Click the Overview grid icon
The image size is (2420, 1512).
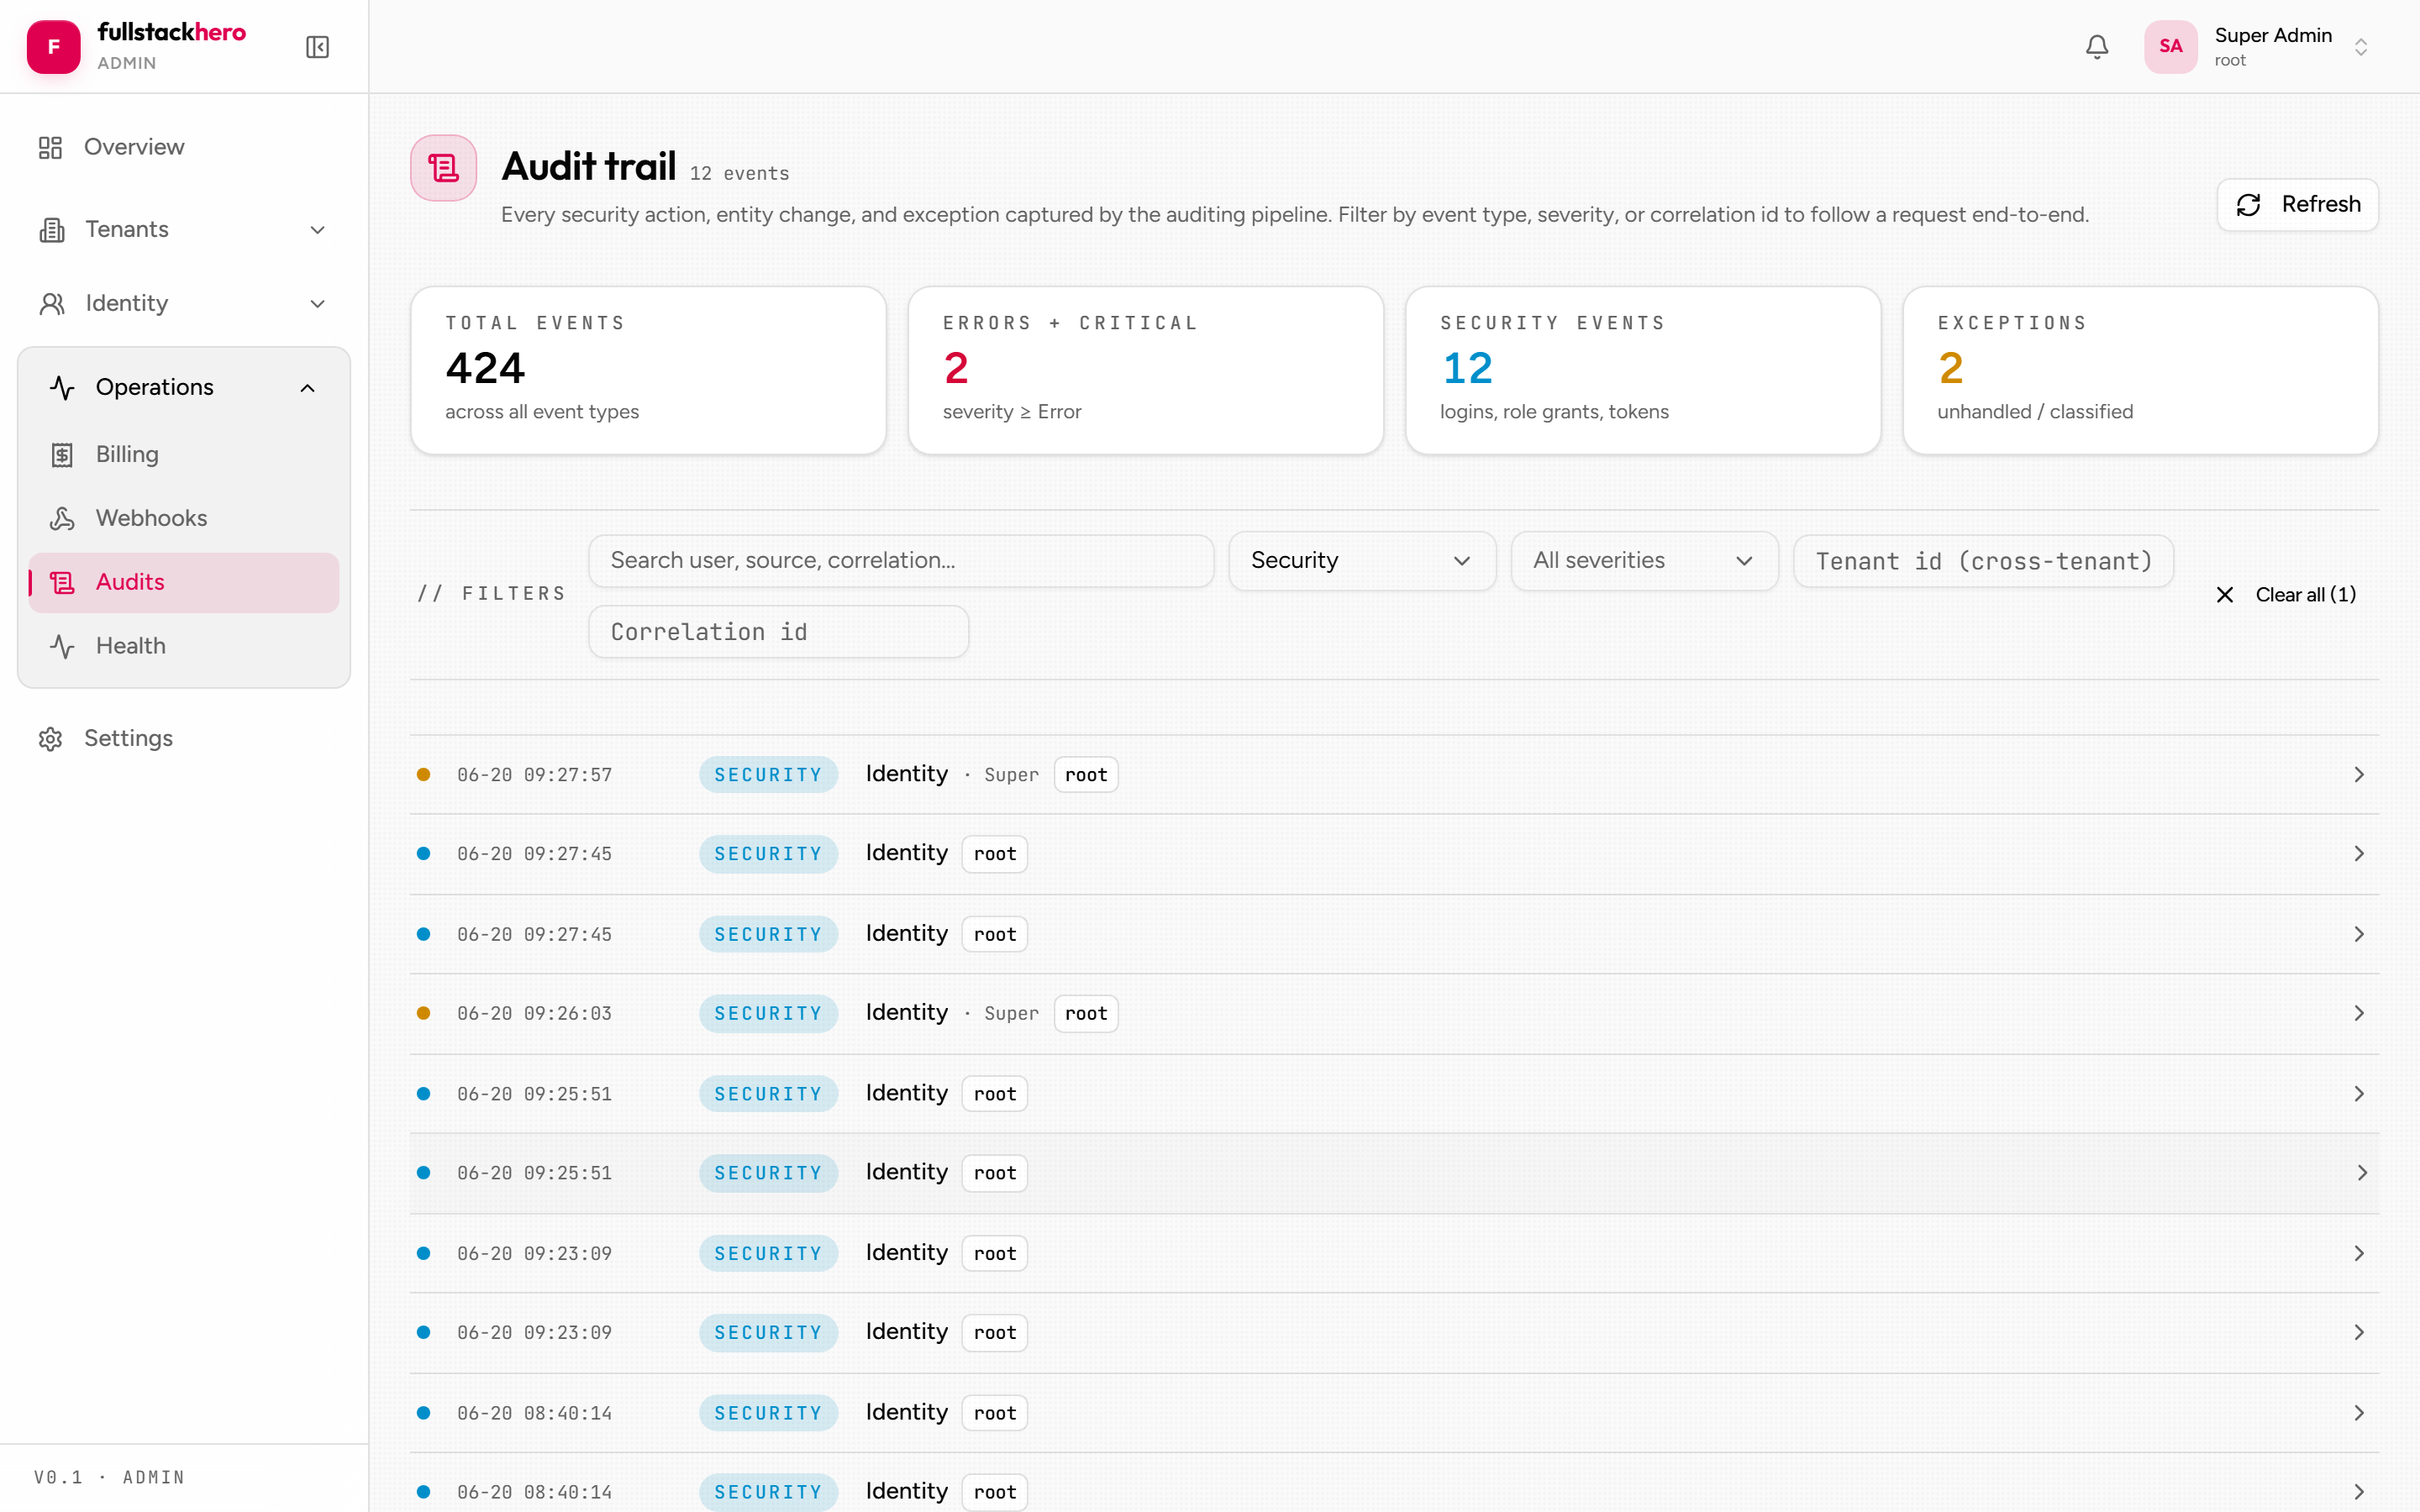point(50,147)
